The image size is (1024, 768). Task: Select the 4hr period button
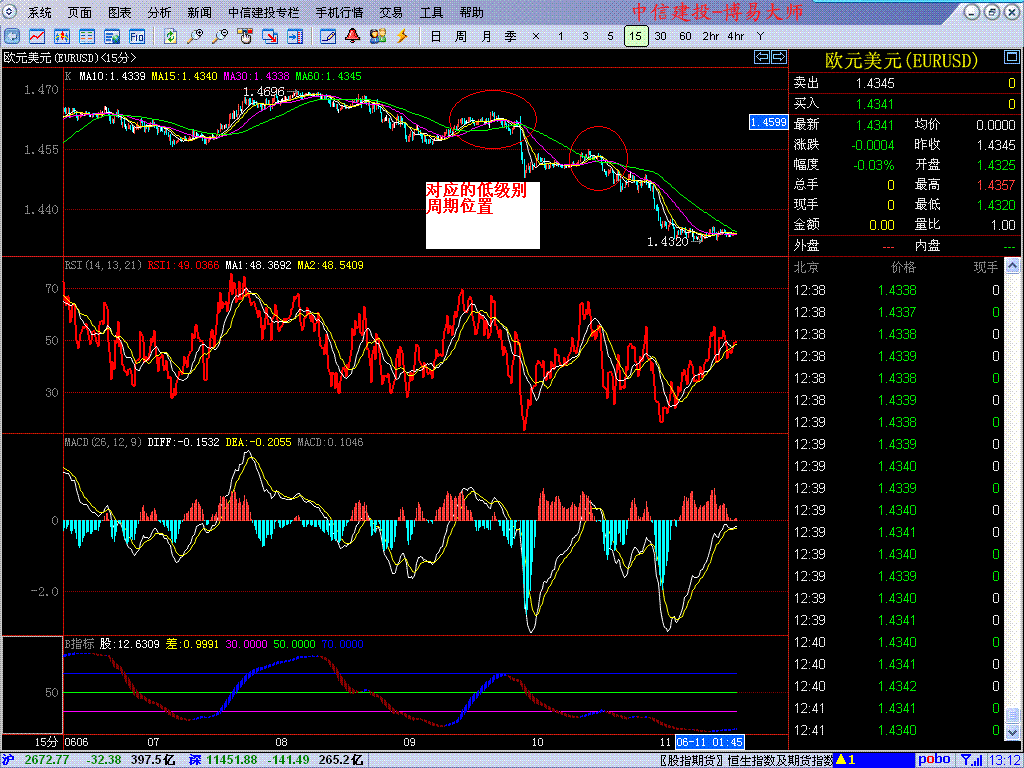[735, 36]
